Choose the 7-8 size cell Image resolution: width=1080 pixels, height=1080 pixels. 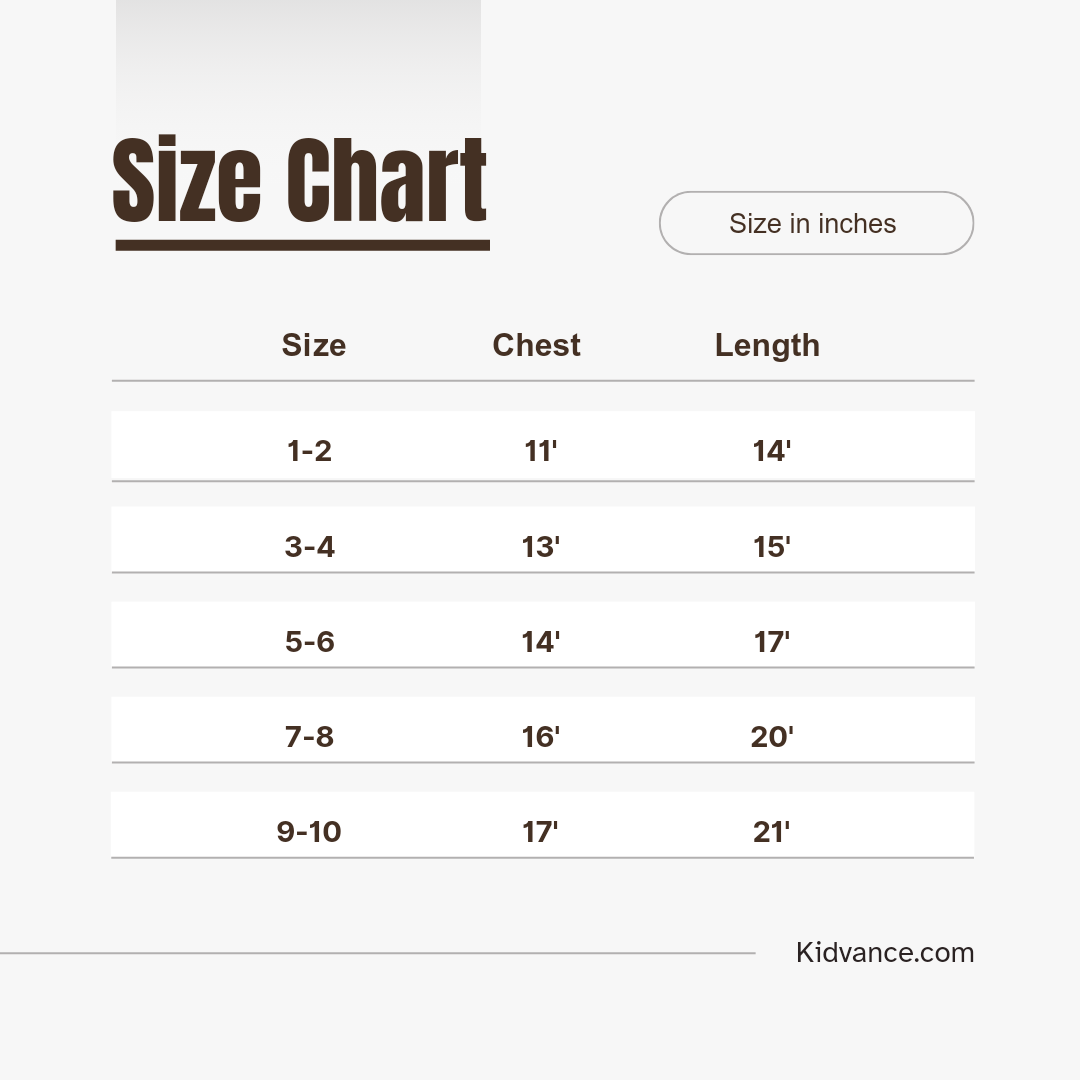pyautogui.click(x=309, y=737)
